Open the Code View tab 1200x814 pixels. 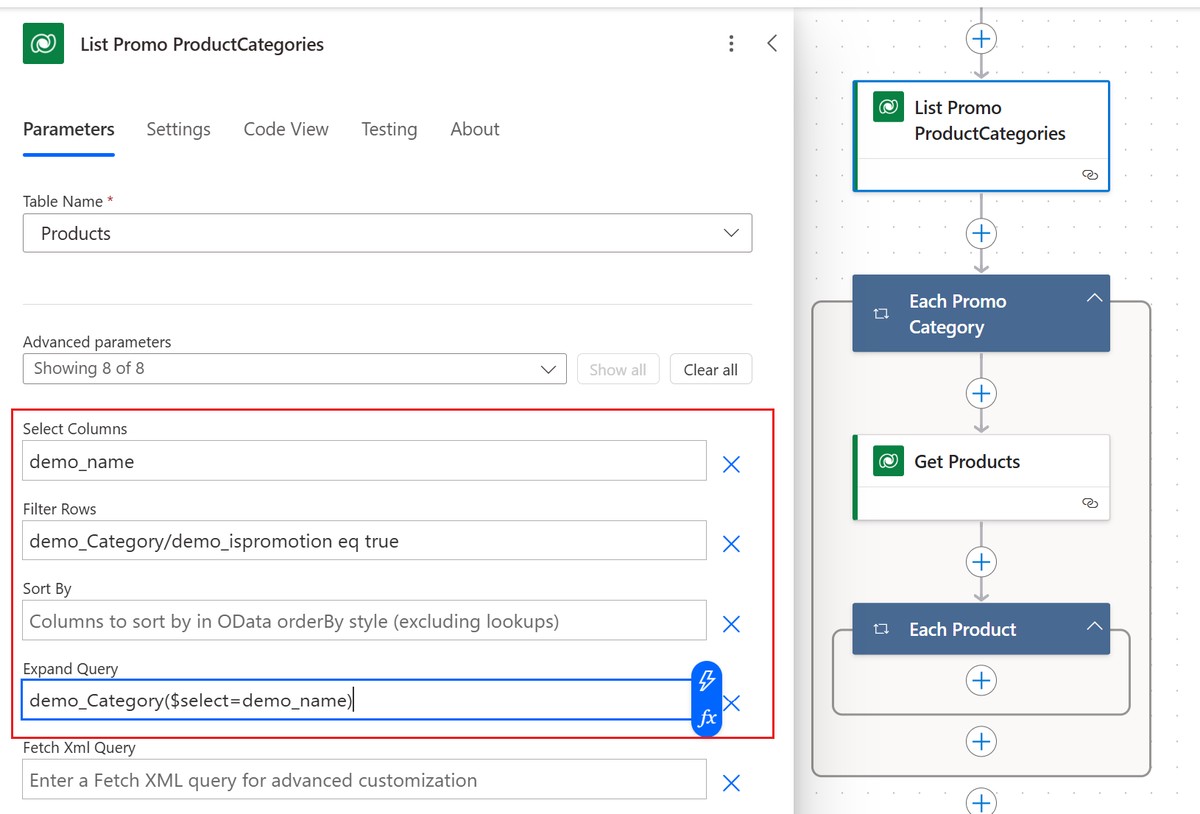286,129
